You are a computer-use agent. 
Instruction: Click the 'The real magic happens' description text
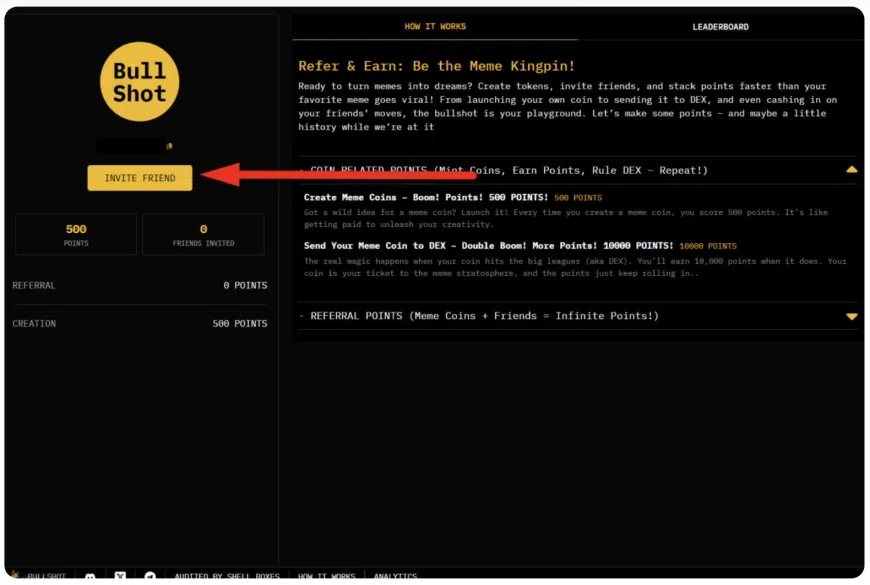pyautogui.click(x=575, y=267)
